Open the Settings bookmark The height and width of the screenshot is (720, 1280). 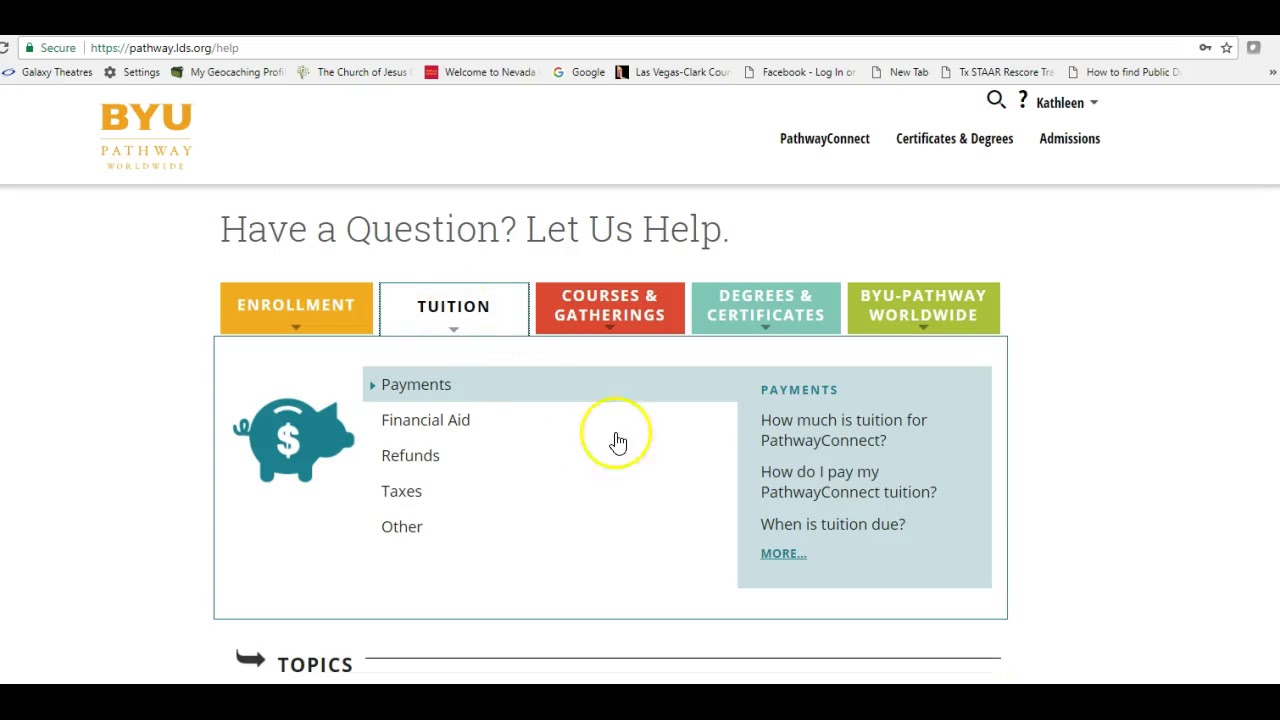click(132, 72)
